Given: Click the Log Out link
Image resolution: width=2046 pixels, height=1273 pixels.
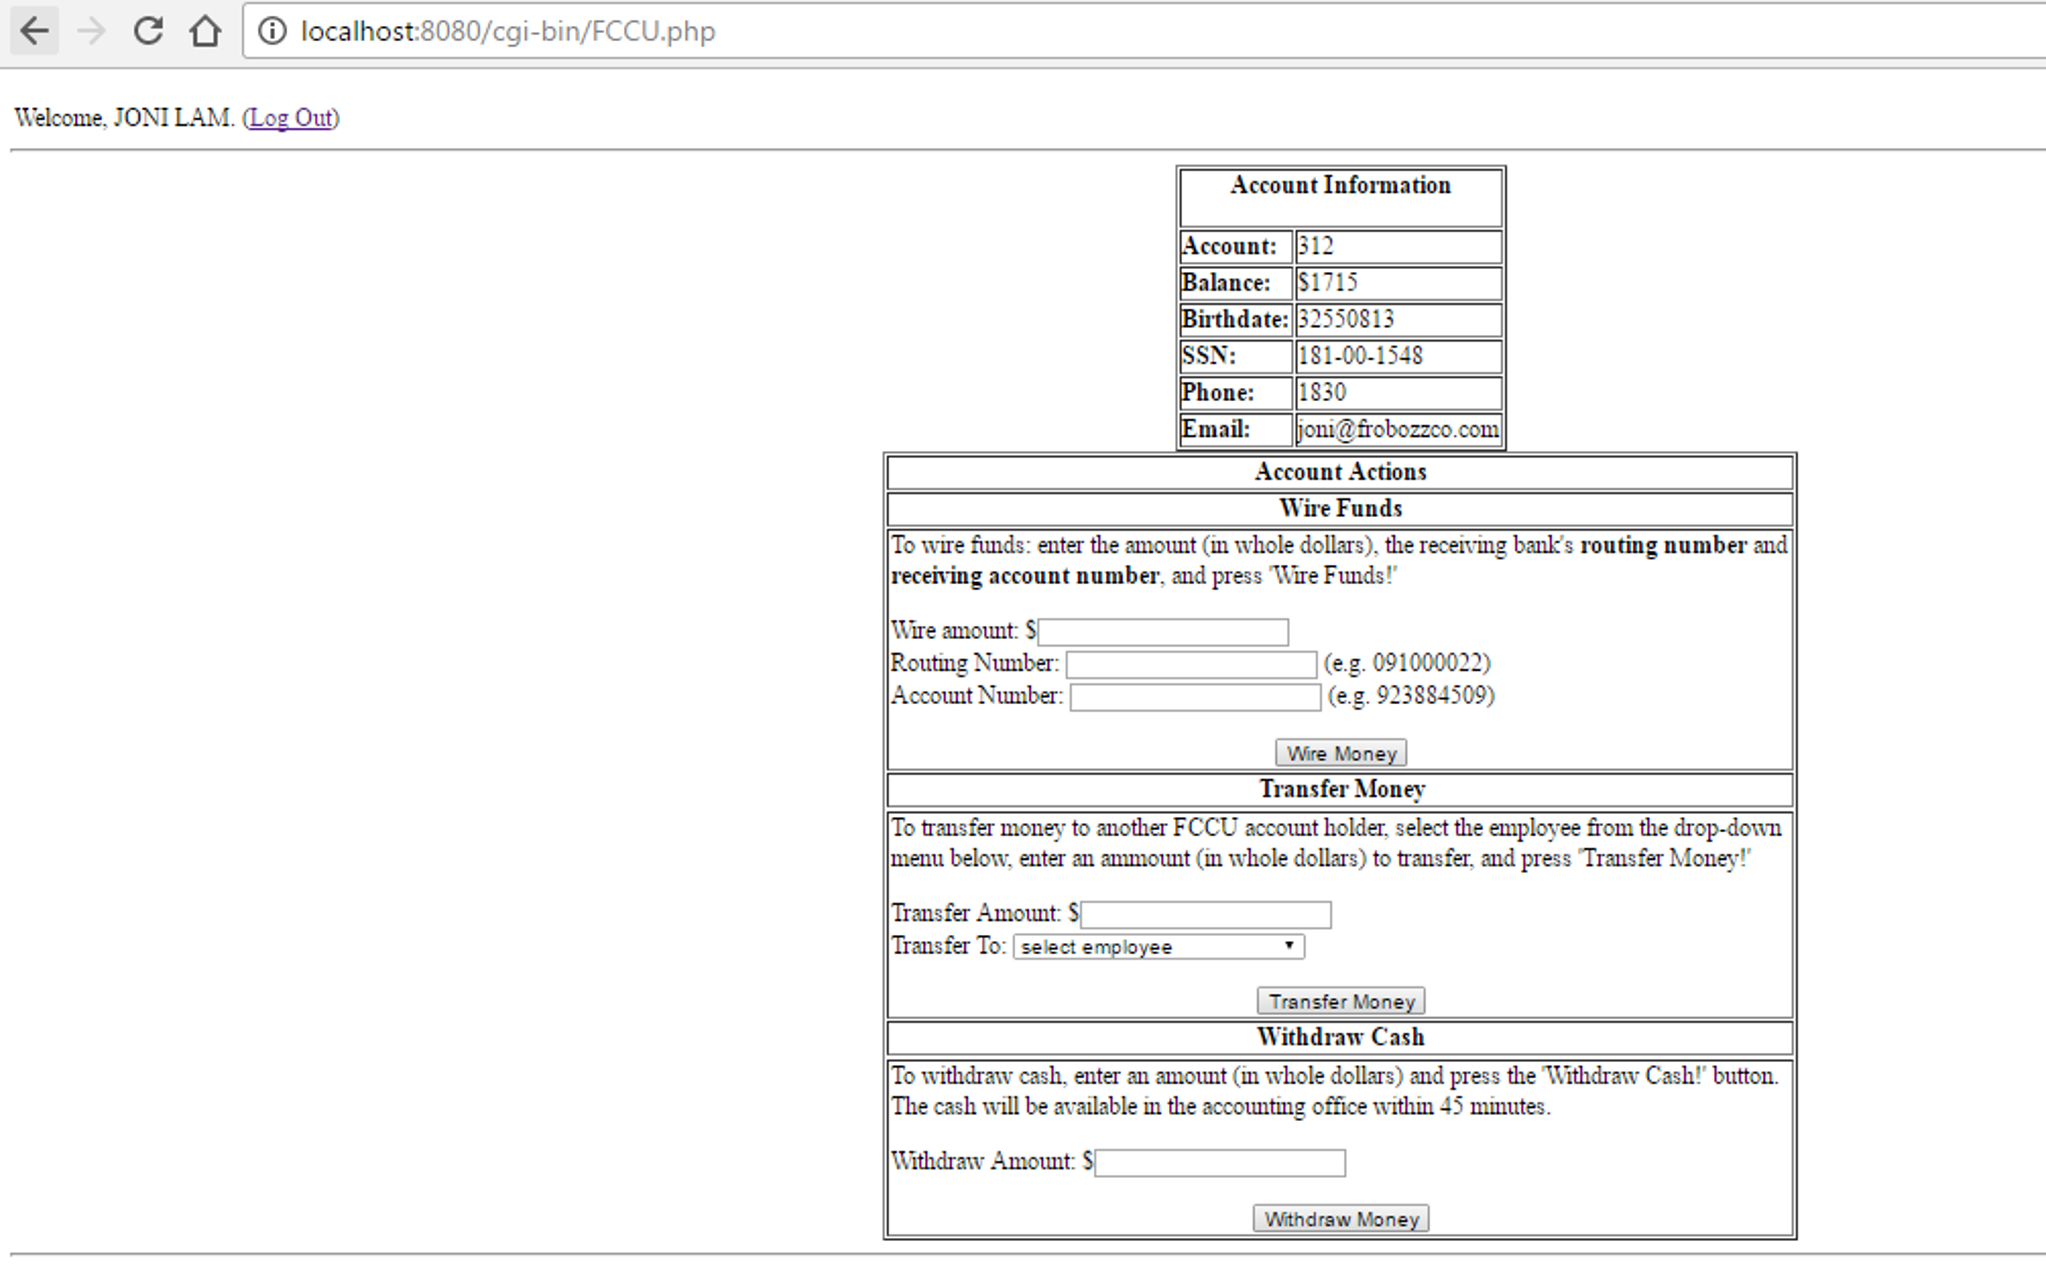Looking at the screenshot, I should pyautogui.click(x=291, y=118).
